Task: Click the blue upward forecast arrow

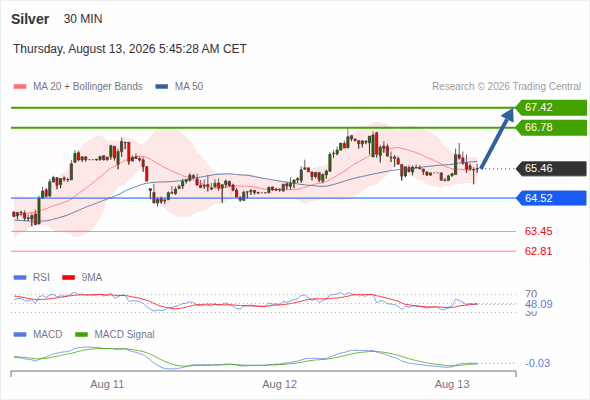Action: pos(497,138)
